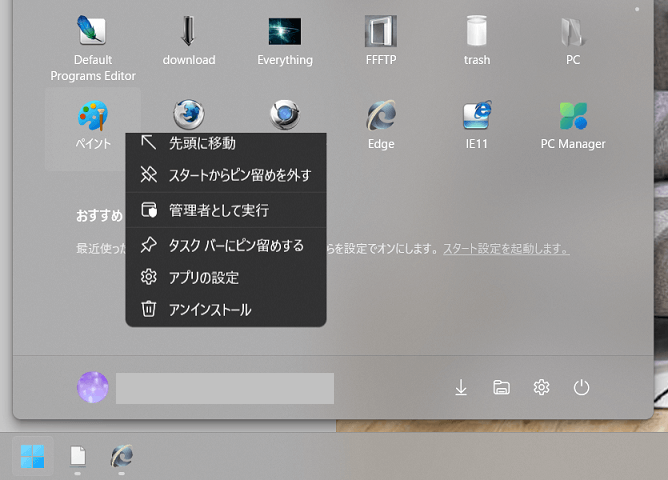Image resolution: width=668 pixels, height=480 pixels.
Task: Click the Windows Start button on taskbar
Action: click(32, 457)
